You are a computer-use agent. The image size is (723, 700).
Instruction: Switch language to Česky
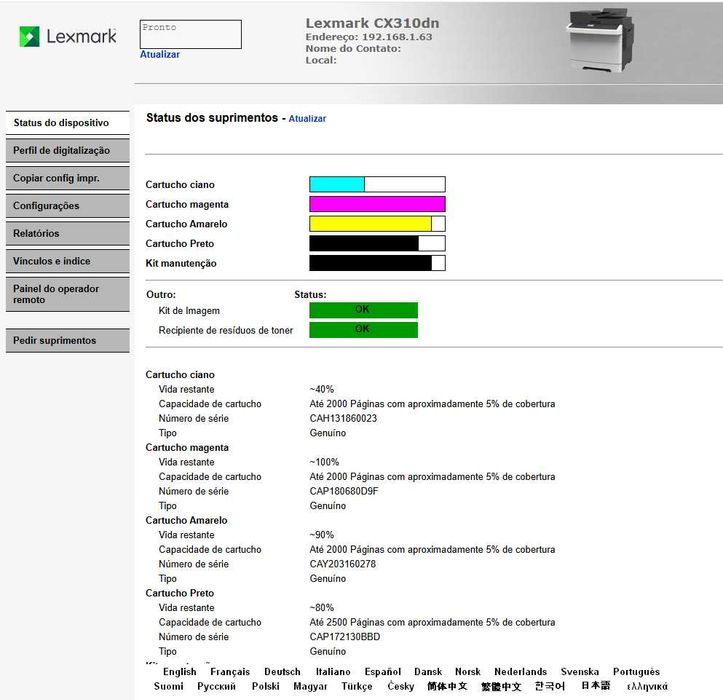(x=401, y=686)
